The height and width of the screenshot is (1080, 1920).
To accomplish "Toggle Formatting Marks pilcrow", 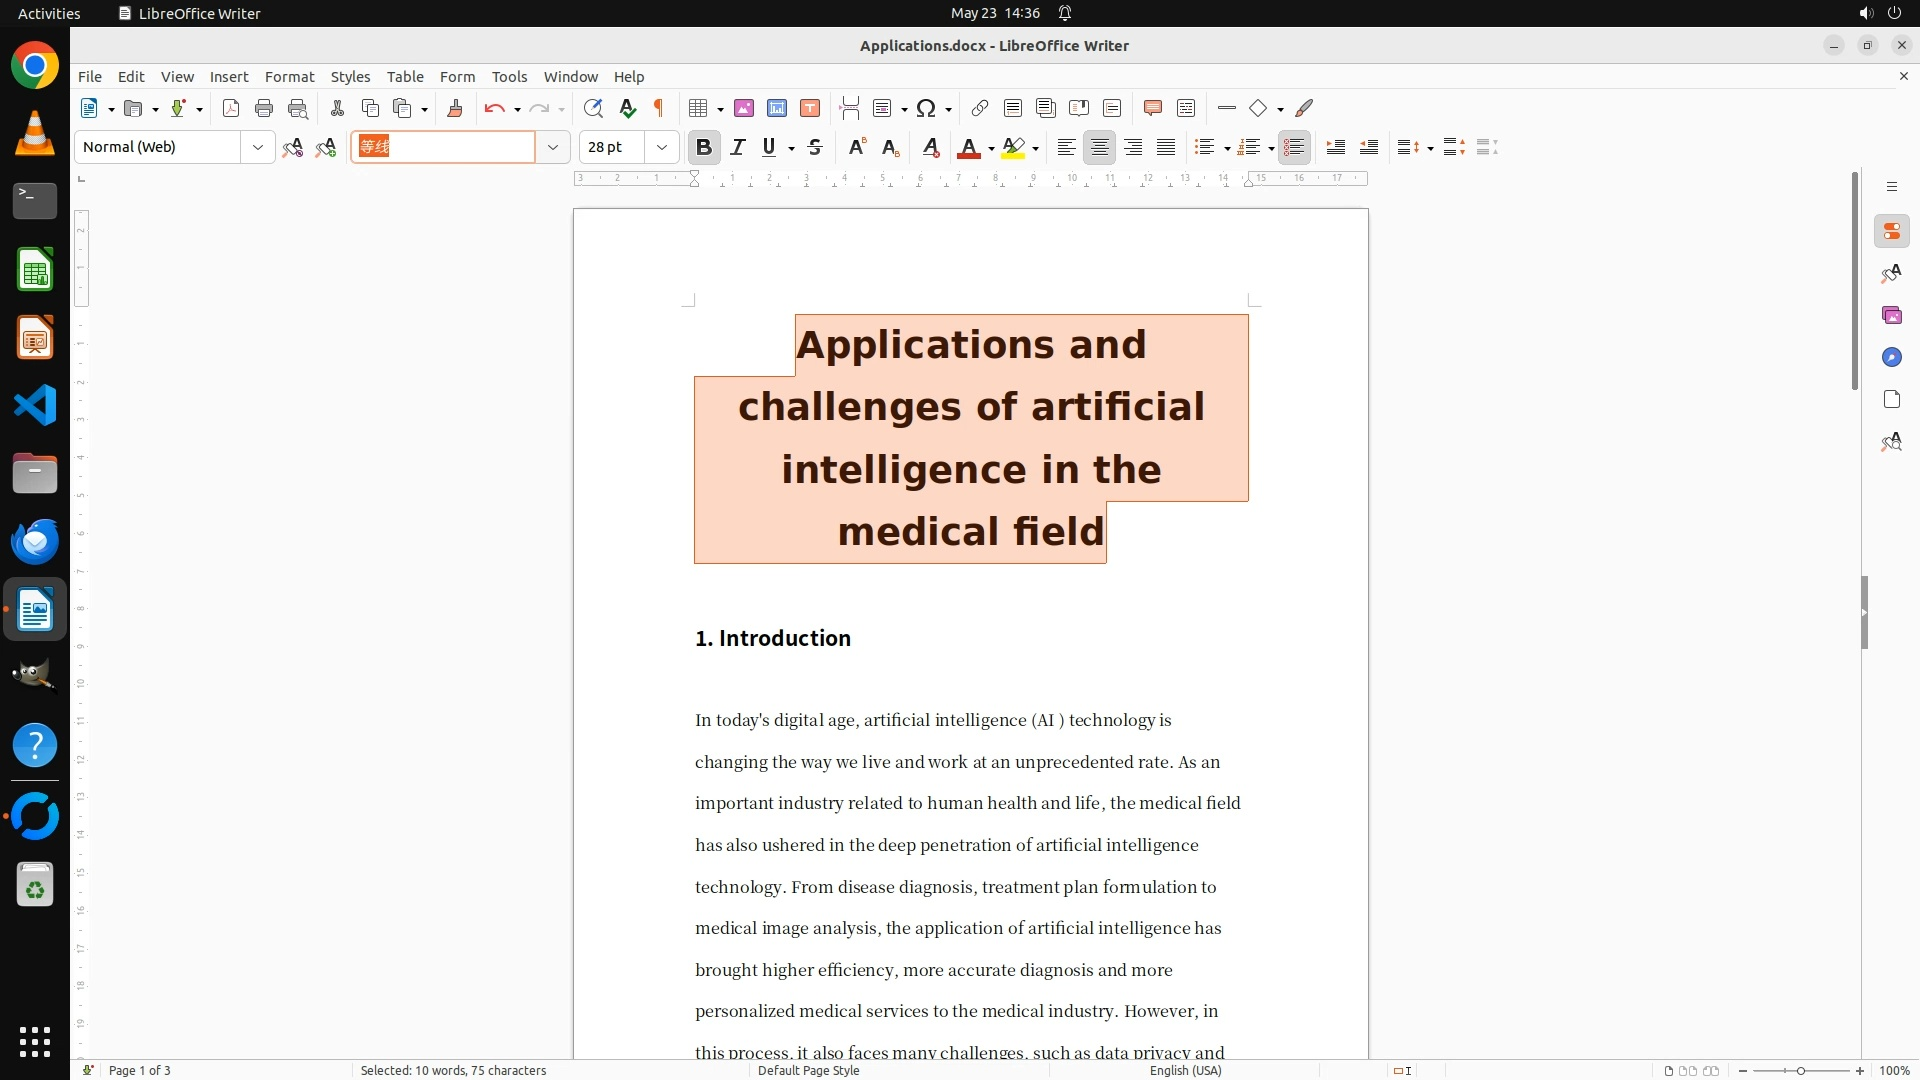I will click(659, 108).
